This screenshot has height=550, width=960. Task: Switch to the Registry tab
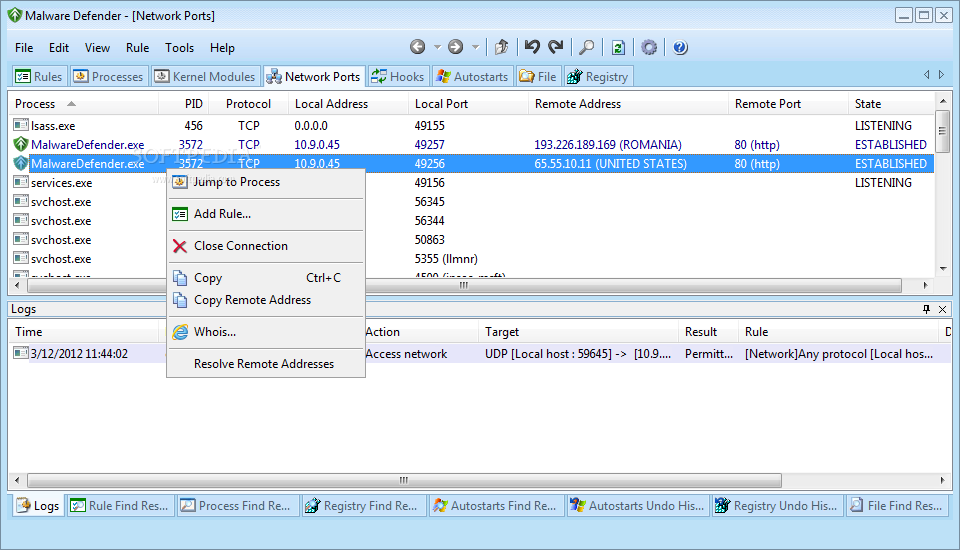click(598, 77)
